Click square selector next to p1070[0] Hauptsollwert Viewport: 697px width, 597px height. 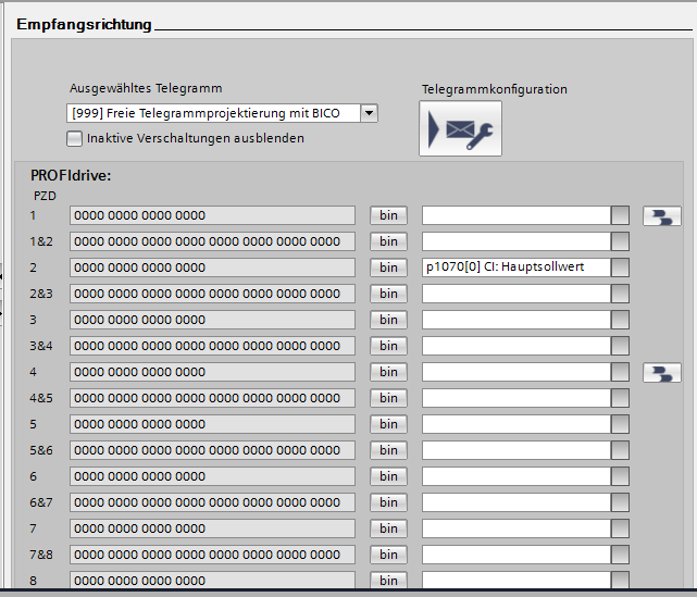(x=621, y=267)
